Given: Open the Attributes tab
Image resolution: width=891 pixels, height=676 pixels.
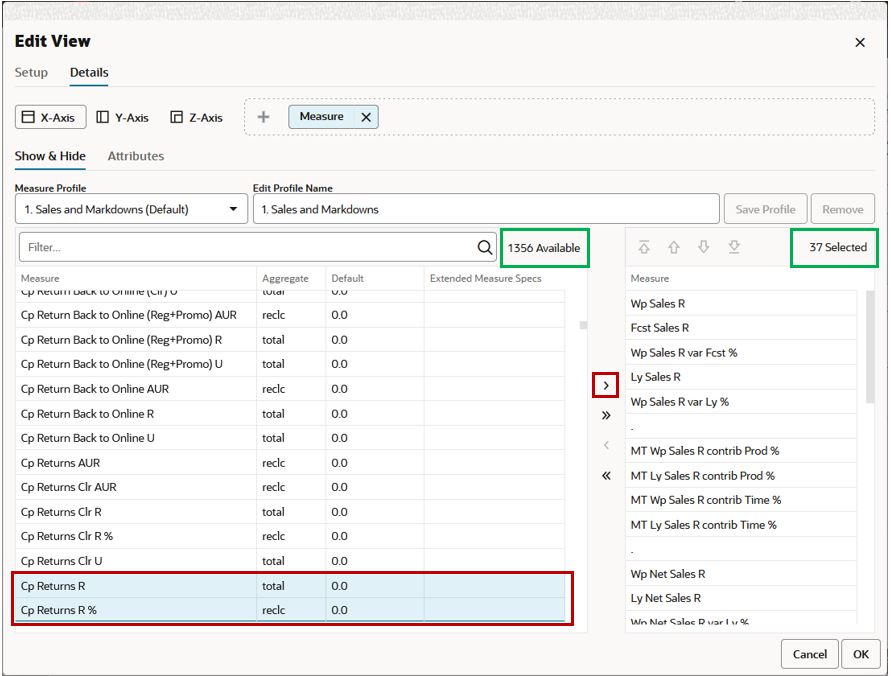Looking at the screenshot, I should click(x=136, y=156).
